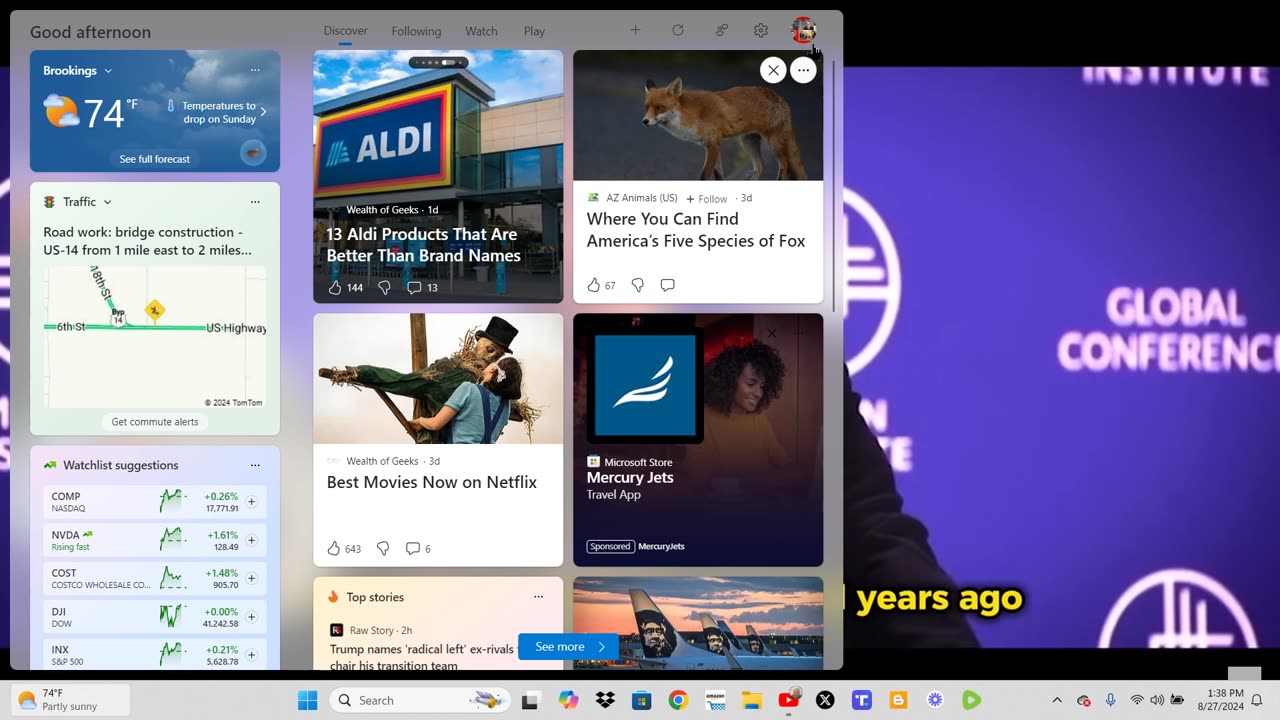Open more options for Top stories
The width and height of the screenshot is (1280, 720).
538,597
